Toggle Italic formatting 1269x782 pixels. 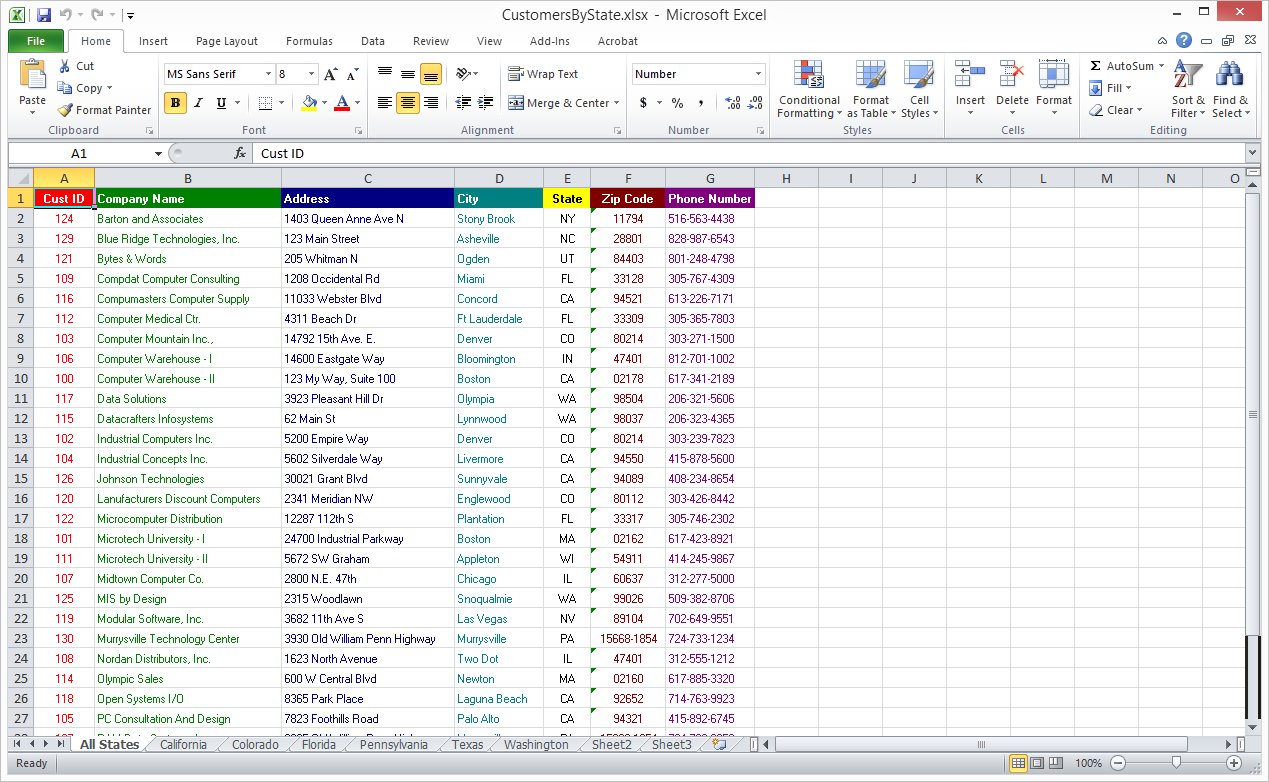pyautogui.click(x=198, y=103)
